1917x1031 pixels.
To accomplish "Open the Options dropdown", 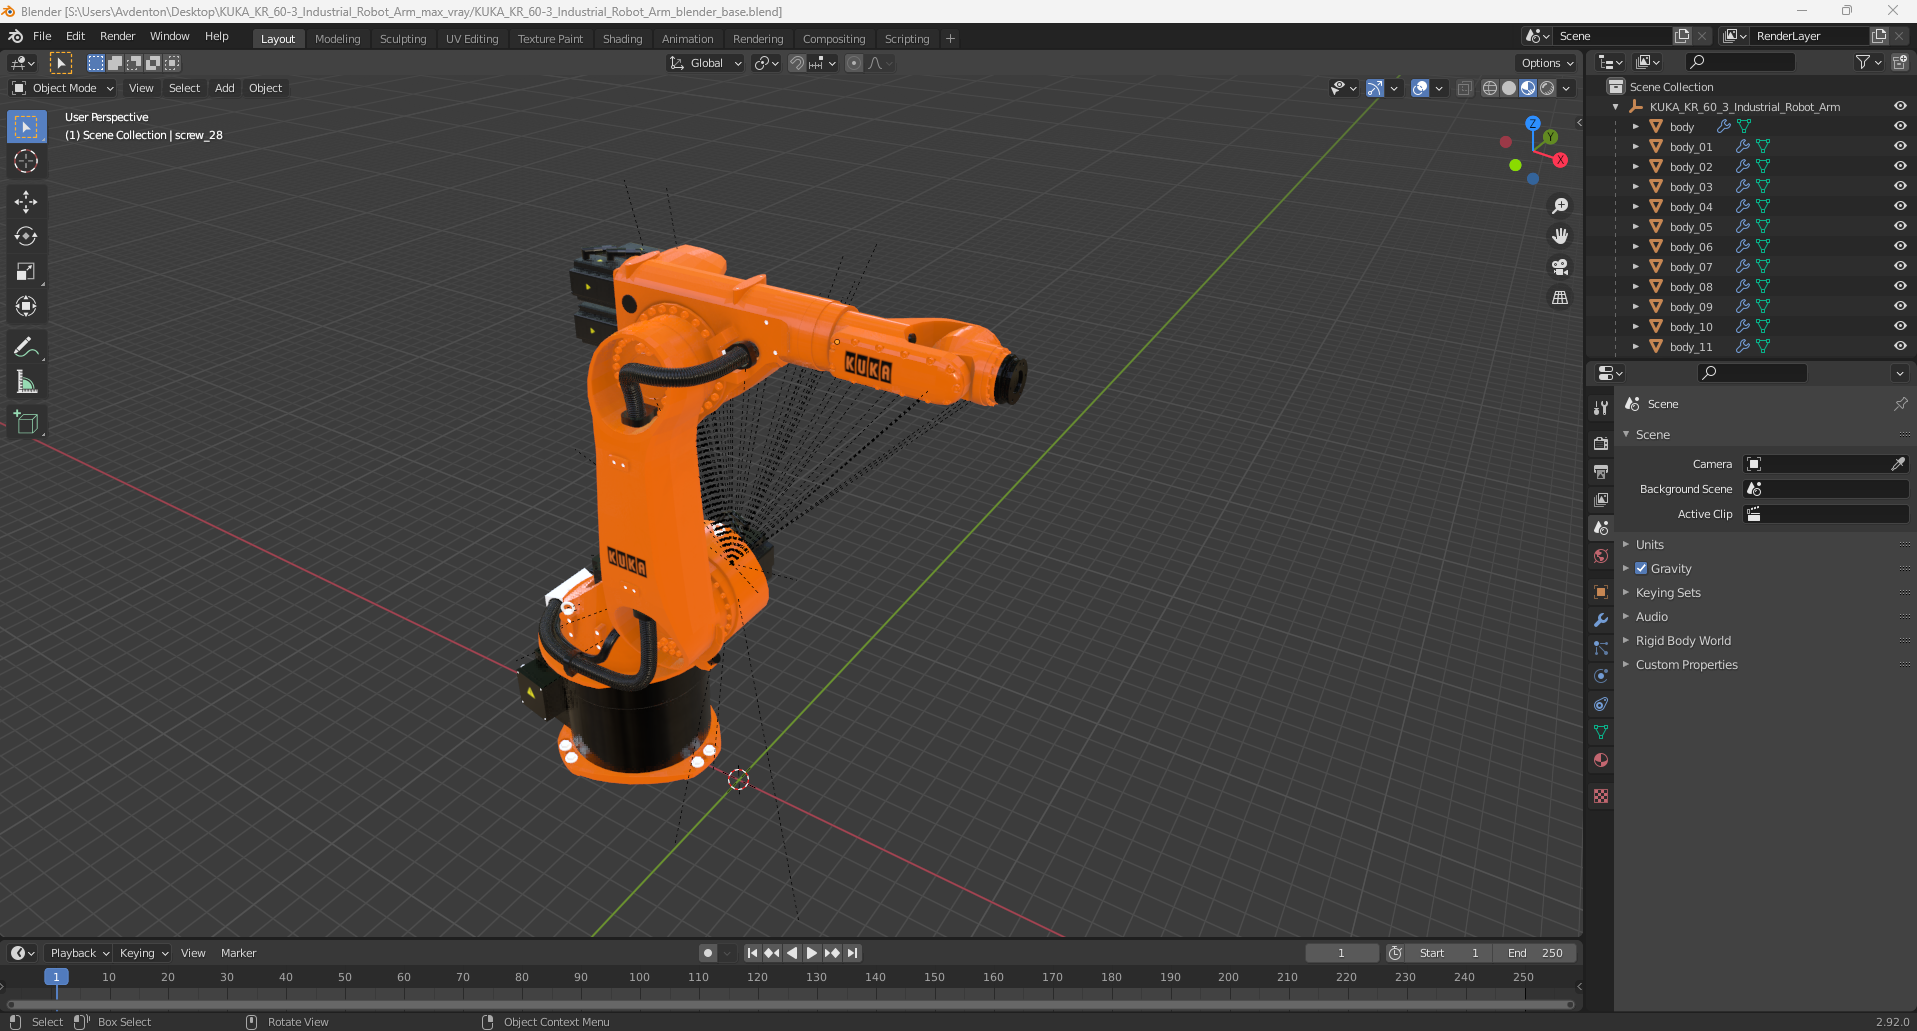I will 1547,63.
